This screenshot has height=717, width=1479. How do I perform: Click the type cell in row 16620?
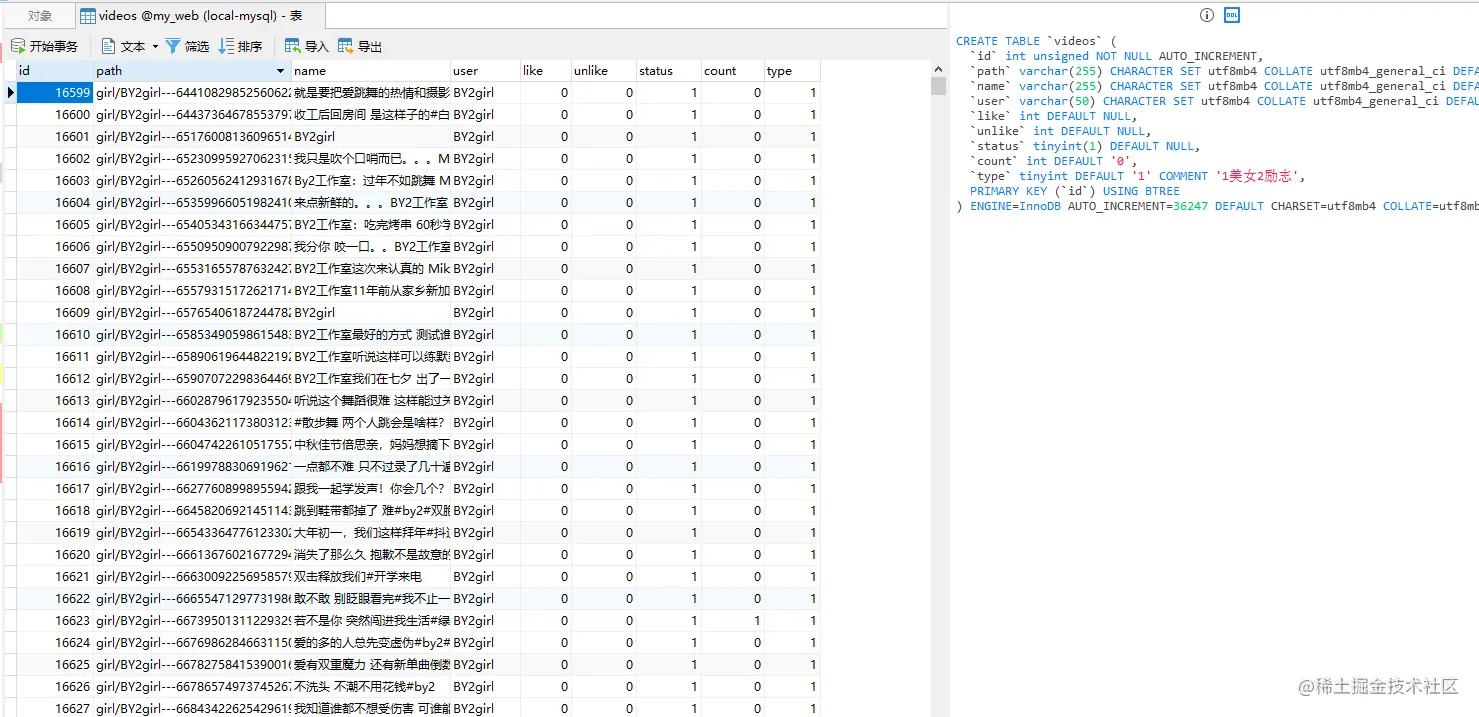pos(792,555)
